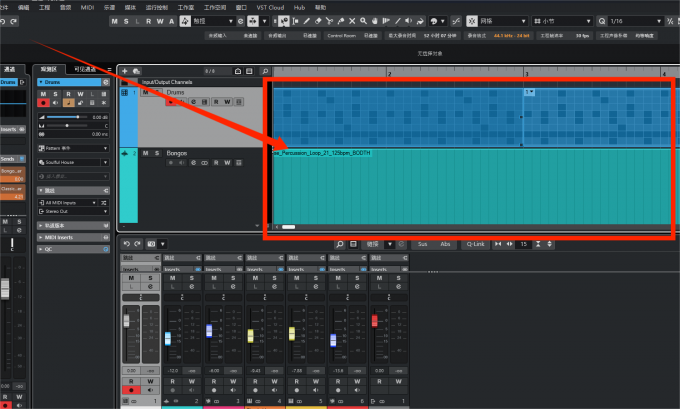Open the automation mode dropdown
The image size is (680, 409).
pos(213,21)
